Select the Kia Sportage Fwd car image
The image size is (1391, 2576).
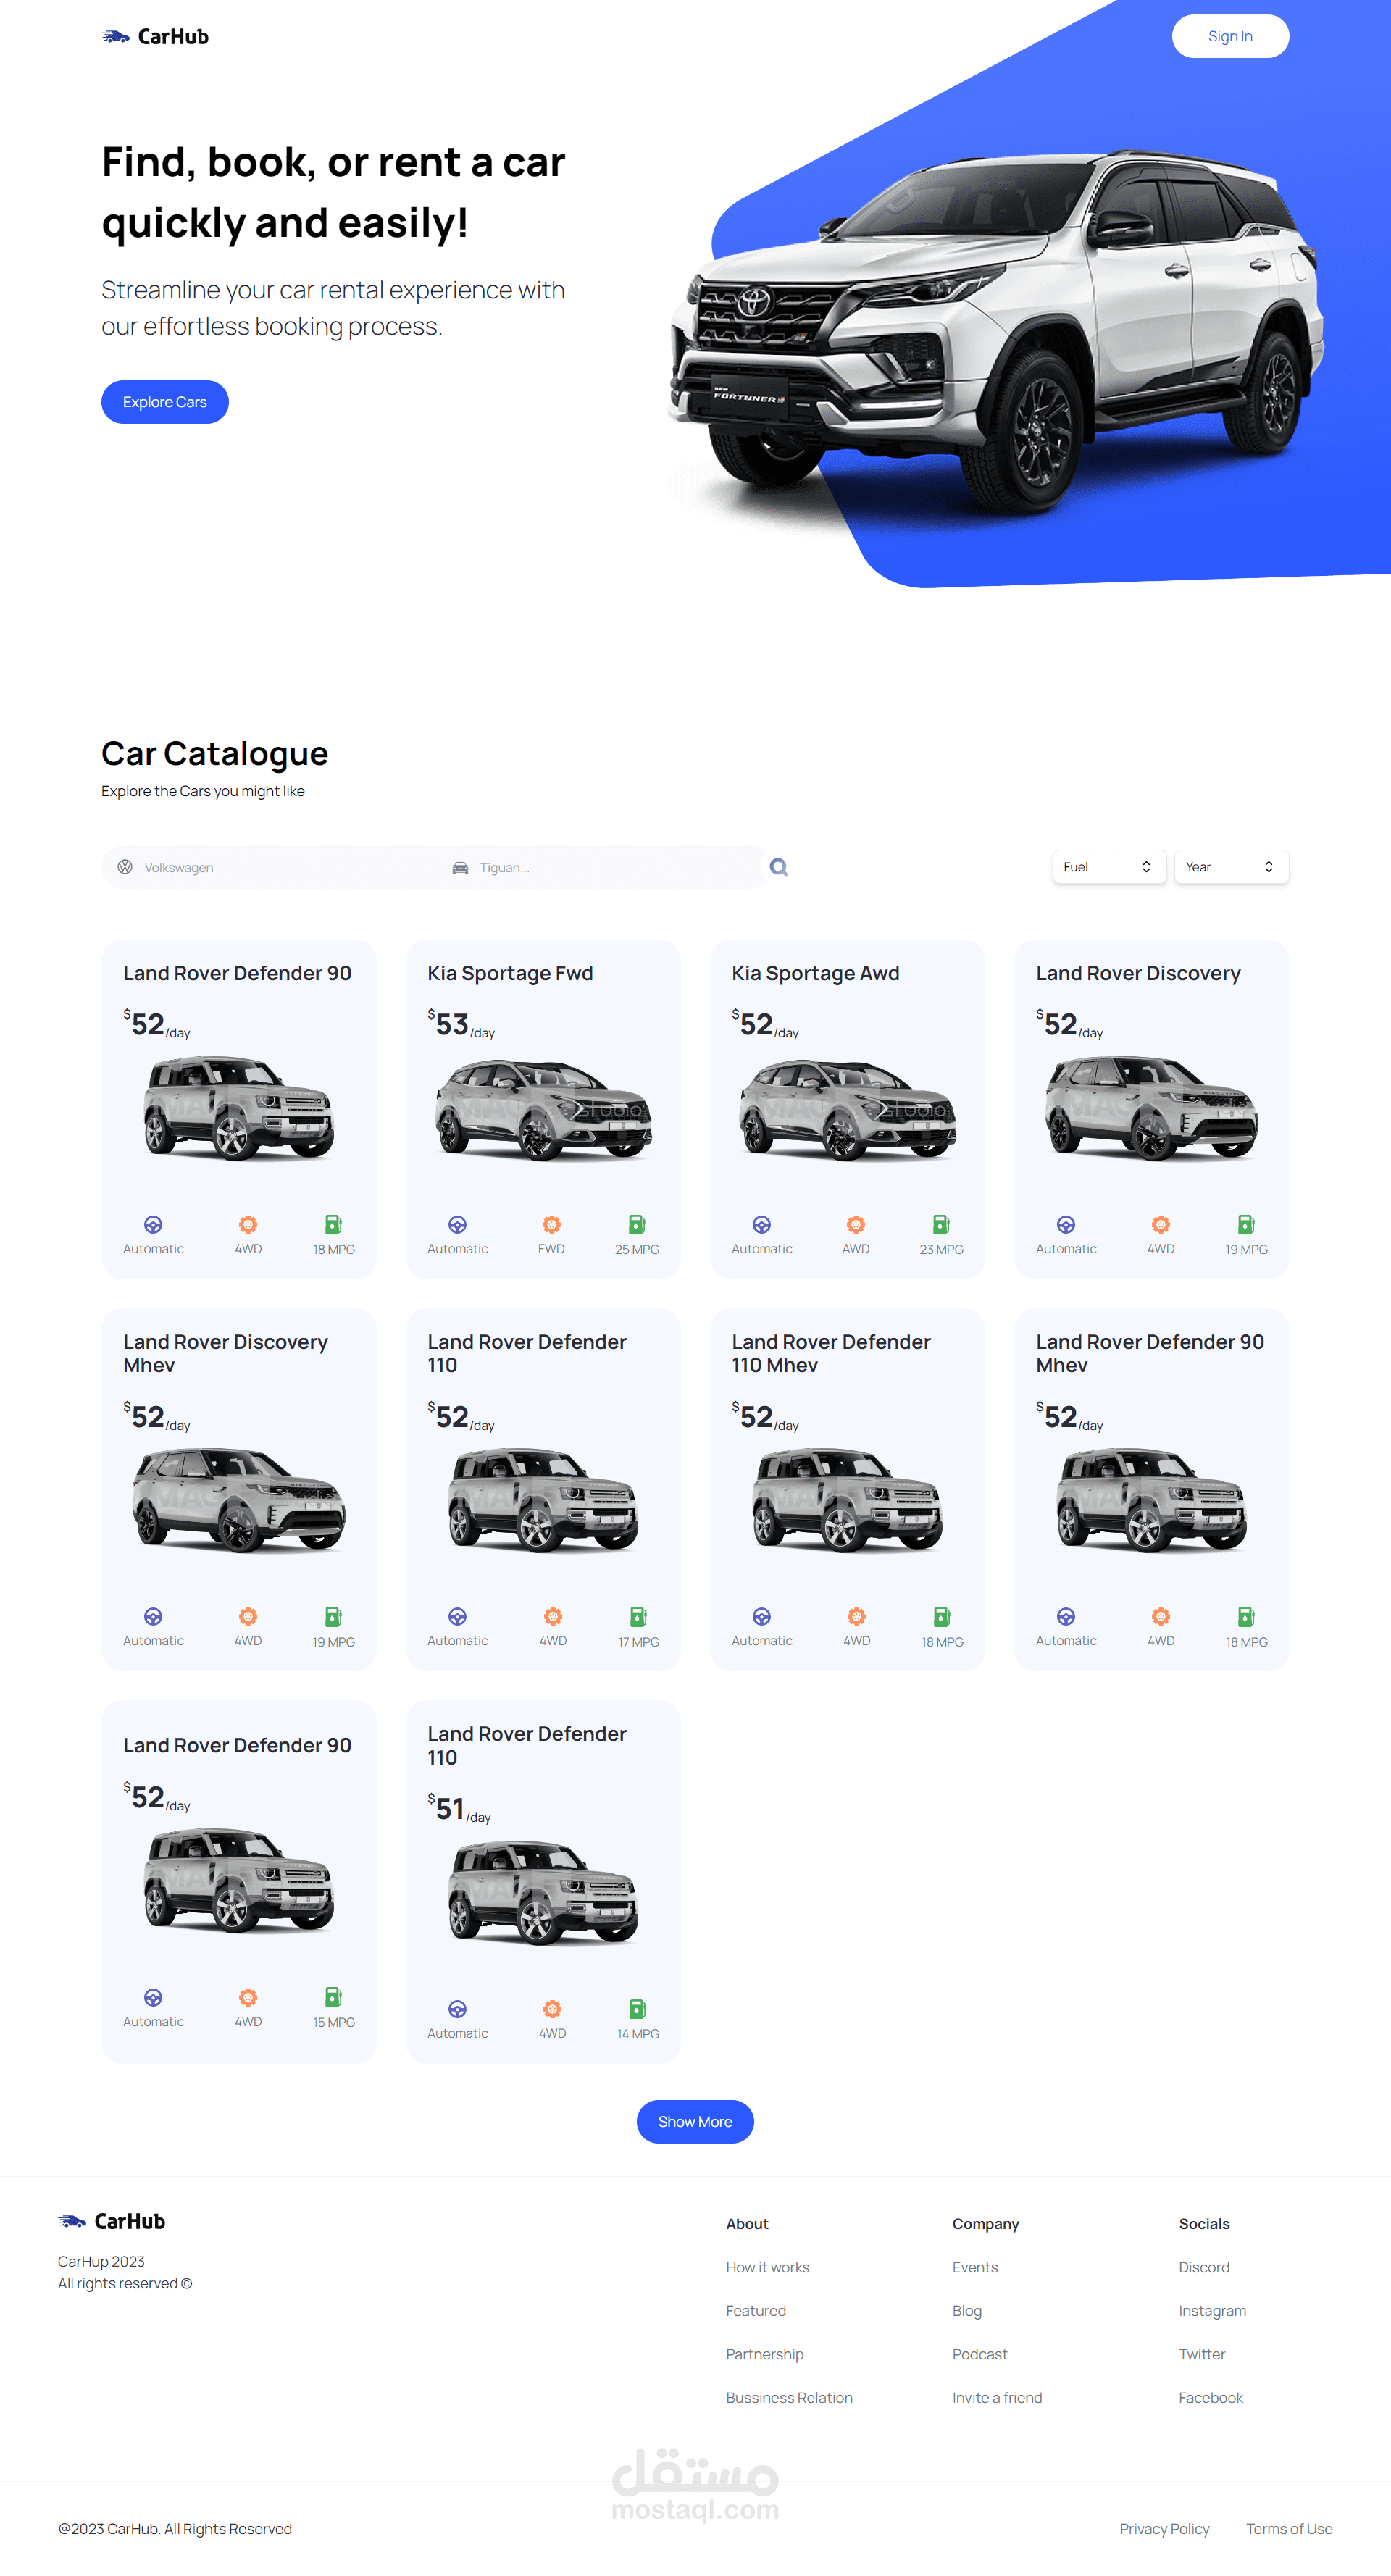point(543,1110)
